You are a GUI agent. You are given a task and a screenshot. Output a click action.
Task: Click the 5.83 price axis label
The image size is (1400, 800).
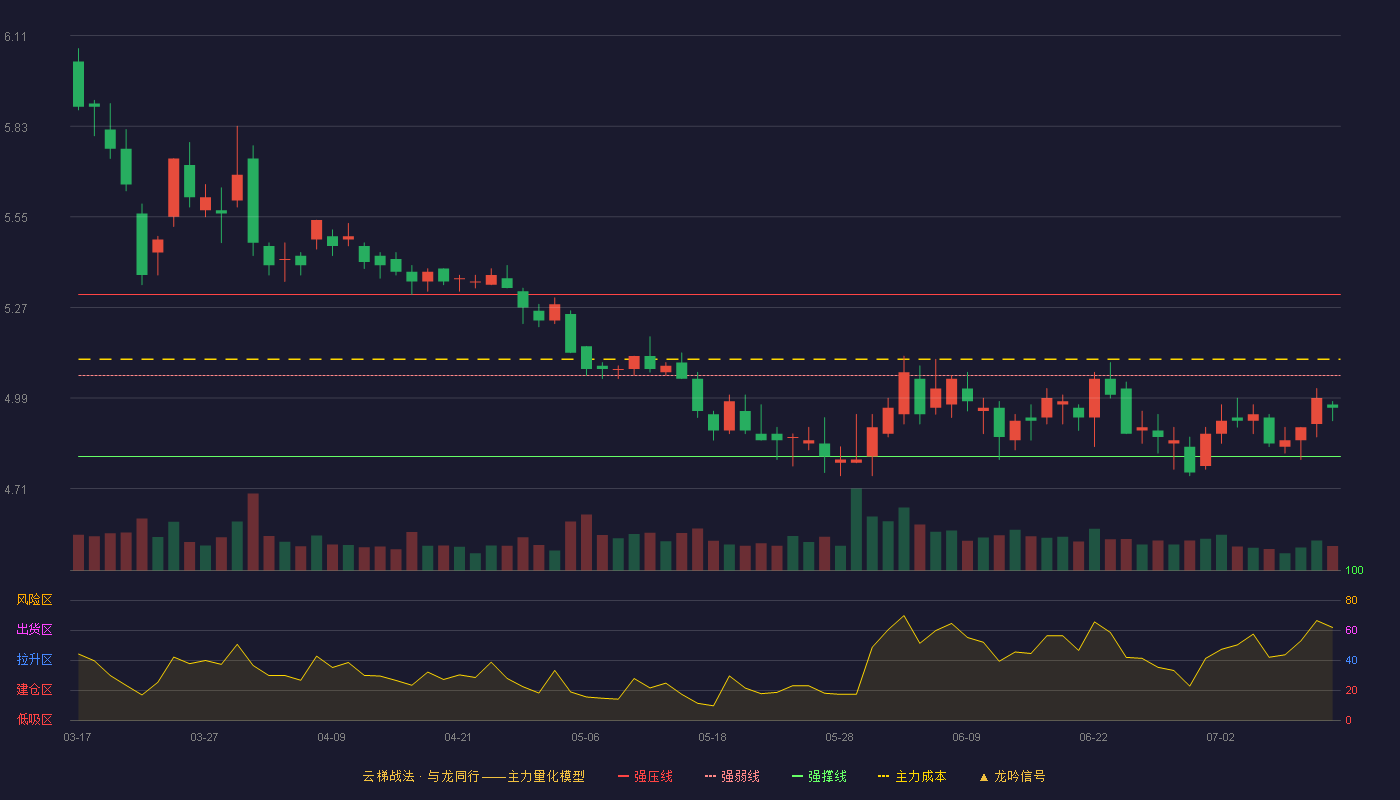coord(15,128)
